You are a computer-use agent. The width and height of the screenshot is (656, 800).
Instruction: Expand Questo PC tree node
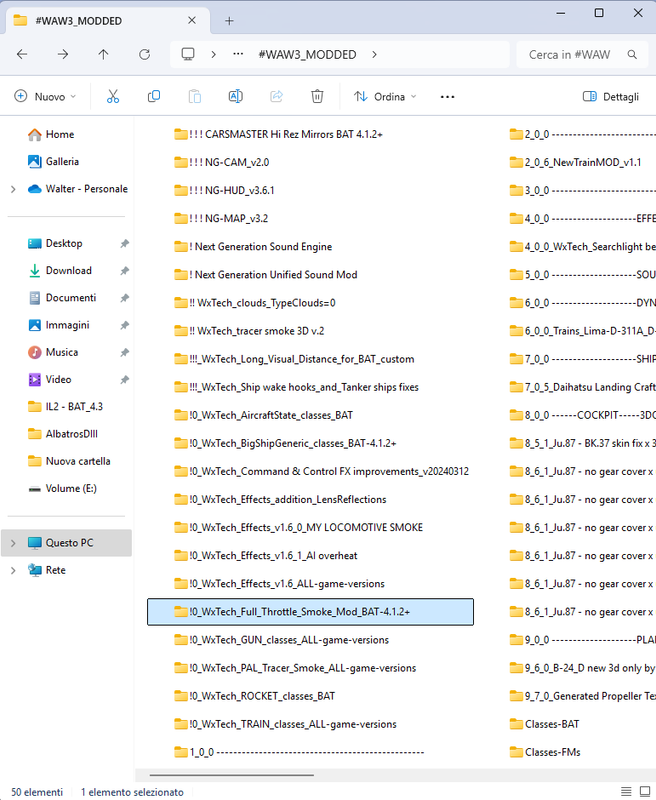coord(13,543)
